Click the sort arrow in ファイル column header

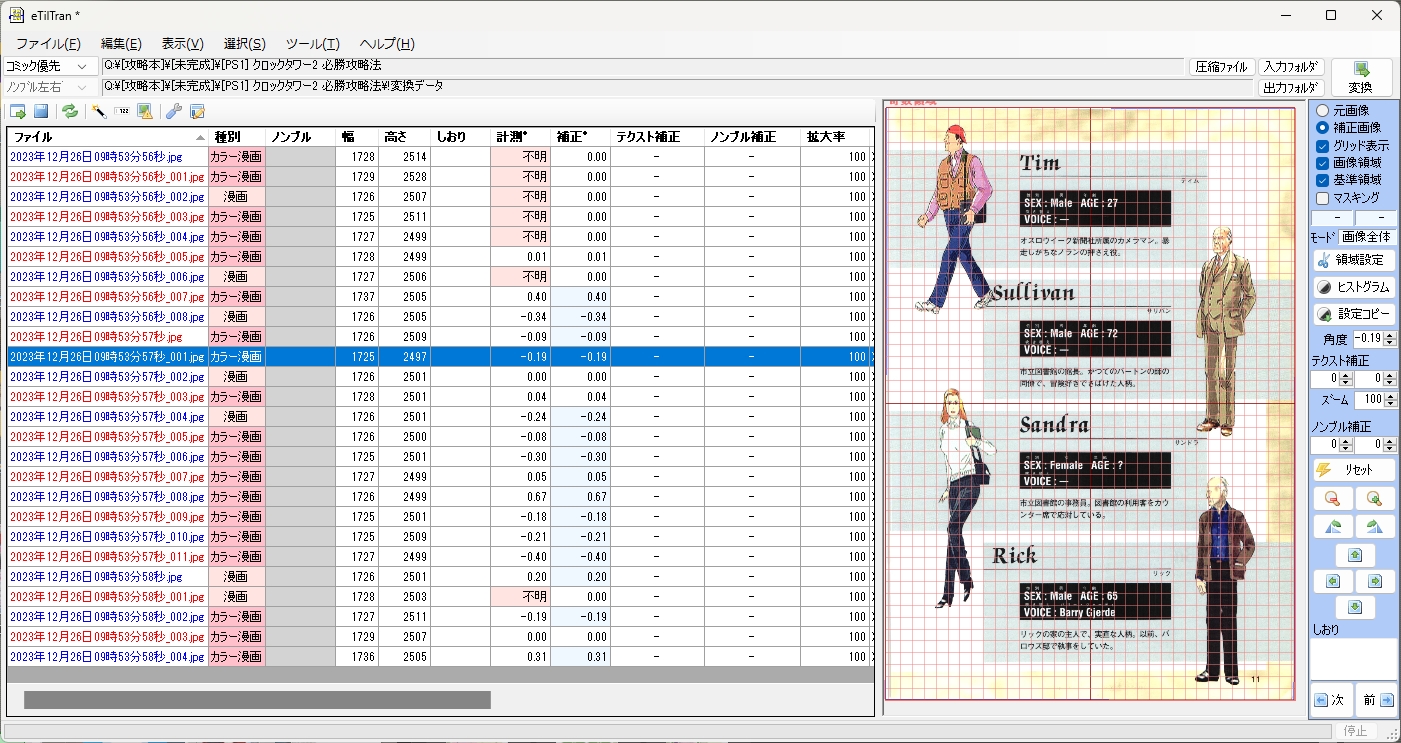(199, 137)
